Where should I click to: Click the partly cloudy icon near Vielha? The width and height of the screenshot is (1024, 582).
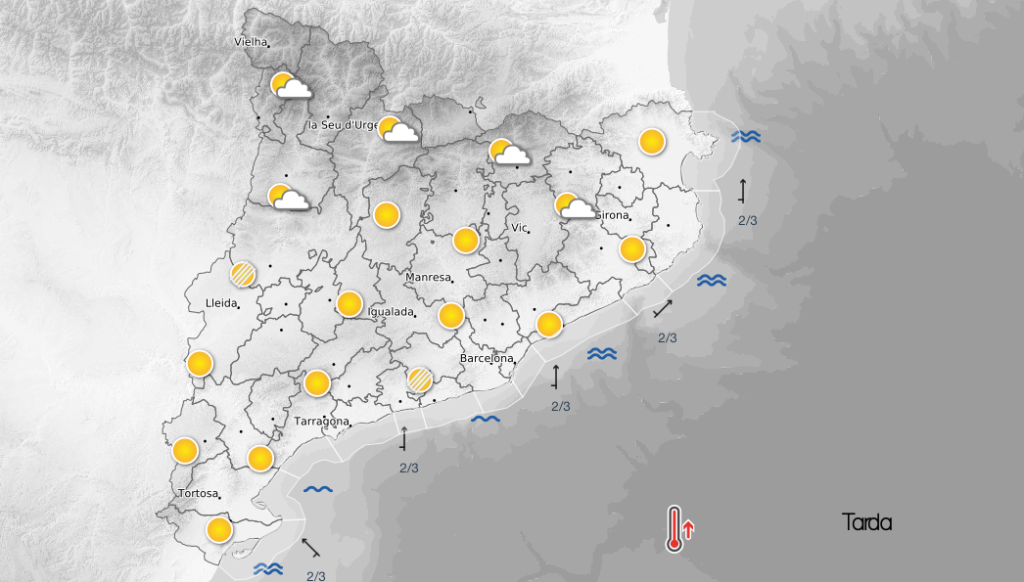(x=290, y=86)
